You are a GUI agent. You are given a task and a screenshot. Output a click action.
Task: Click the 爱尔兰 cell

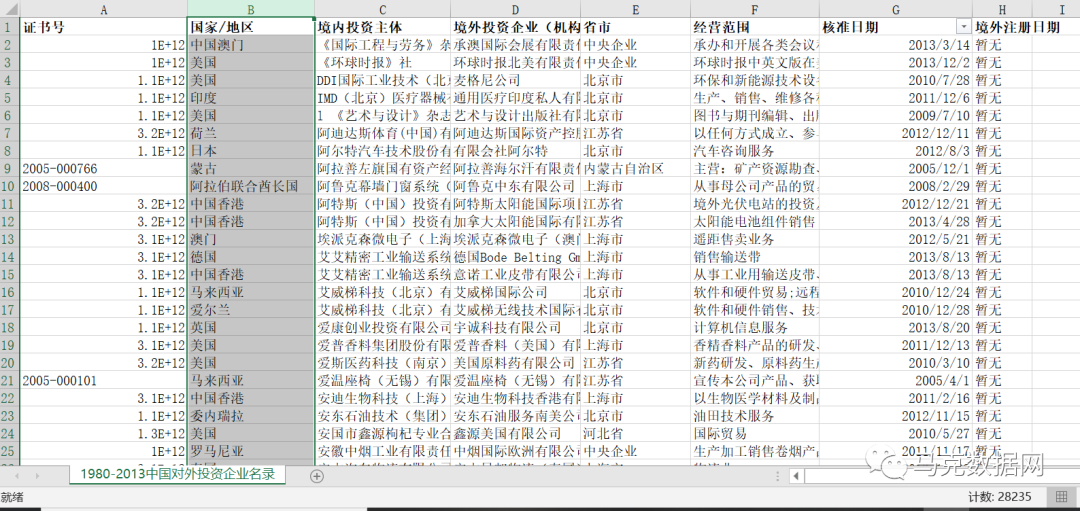(251, 310)
